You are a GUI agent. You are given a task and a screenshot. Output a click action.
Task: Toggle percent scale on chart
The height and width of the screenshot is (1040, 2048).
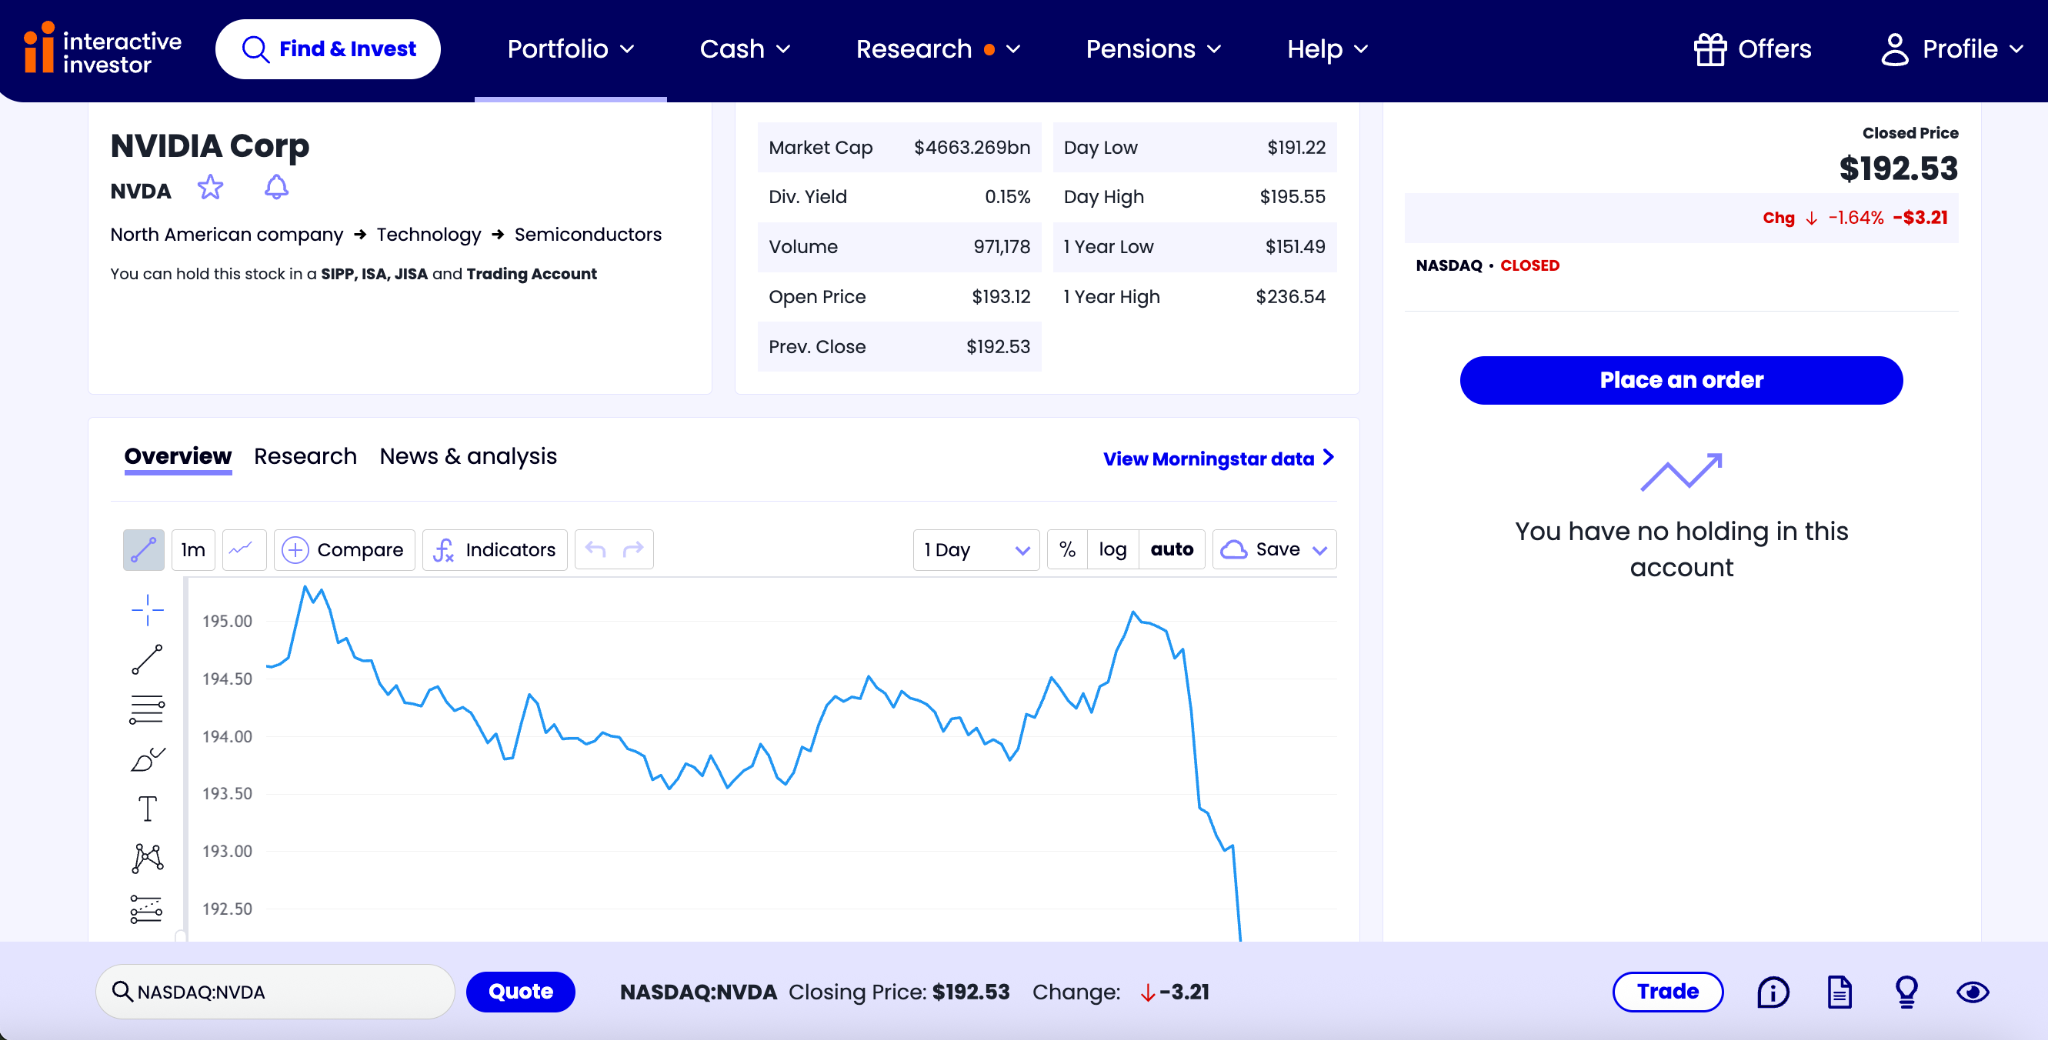(1067, 550)
